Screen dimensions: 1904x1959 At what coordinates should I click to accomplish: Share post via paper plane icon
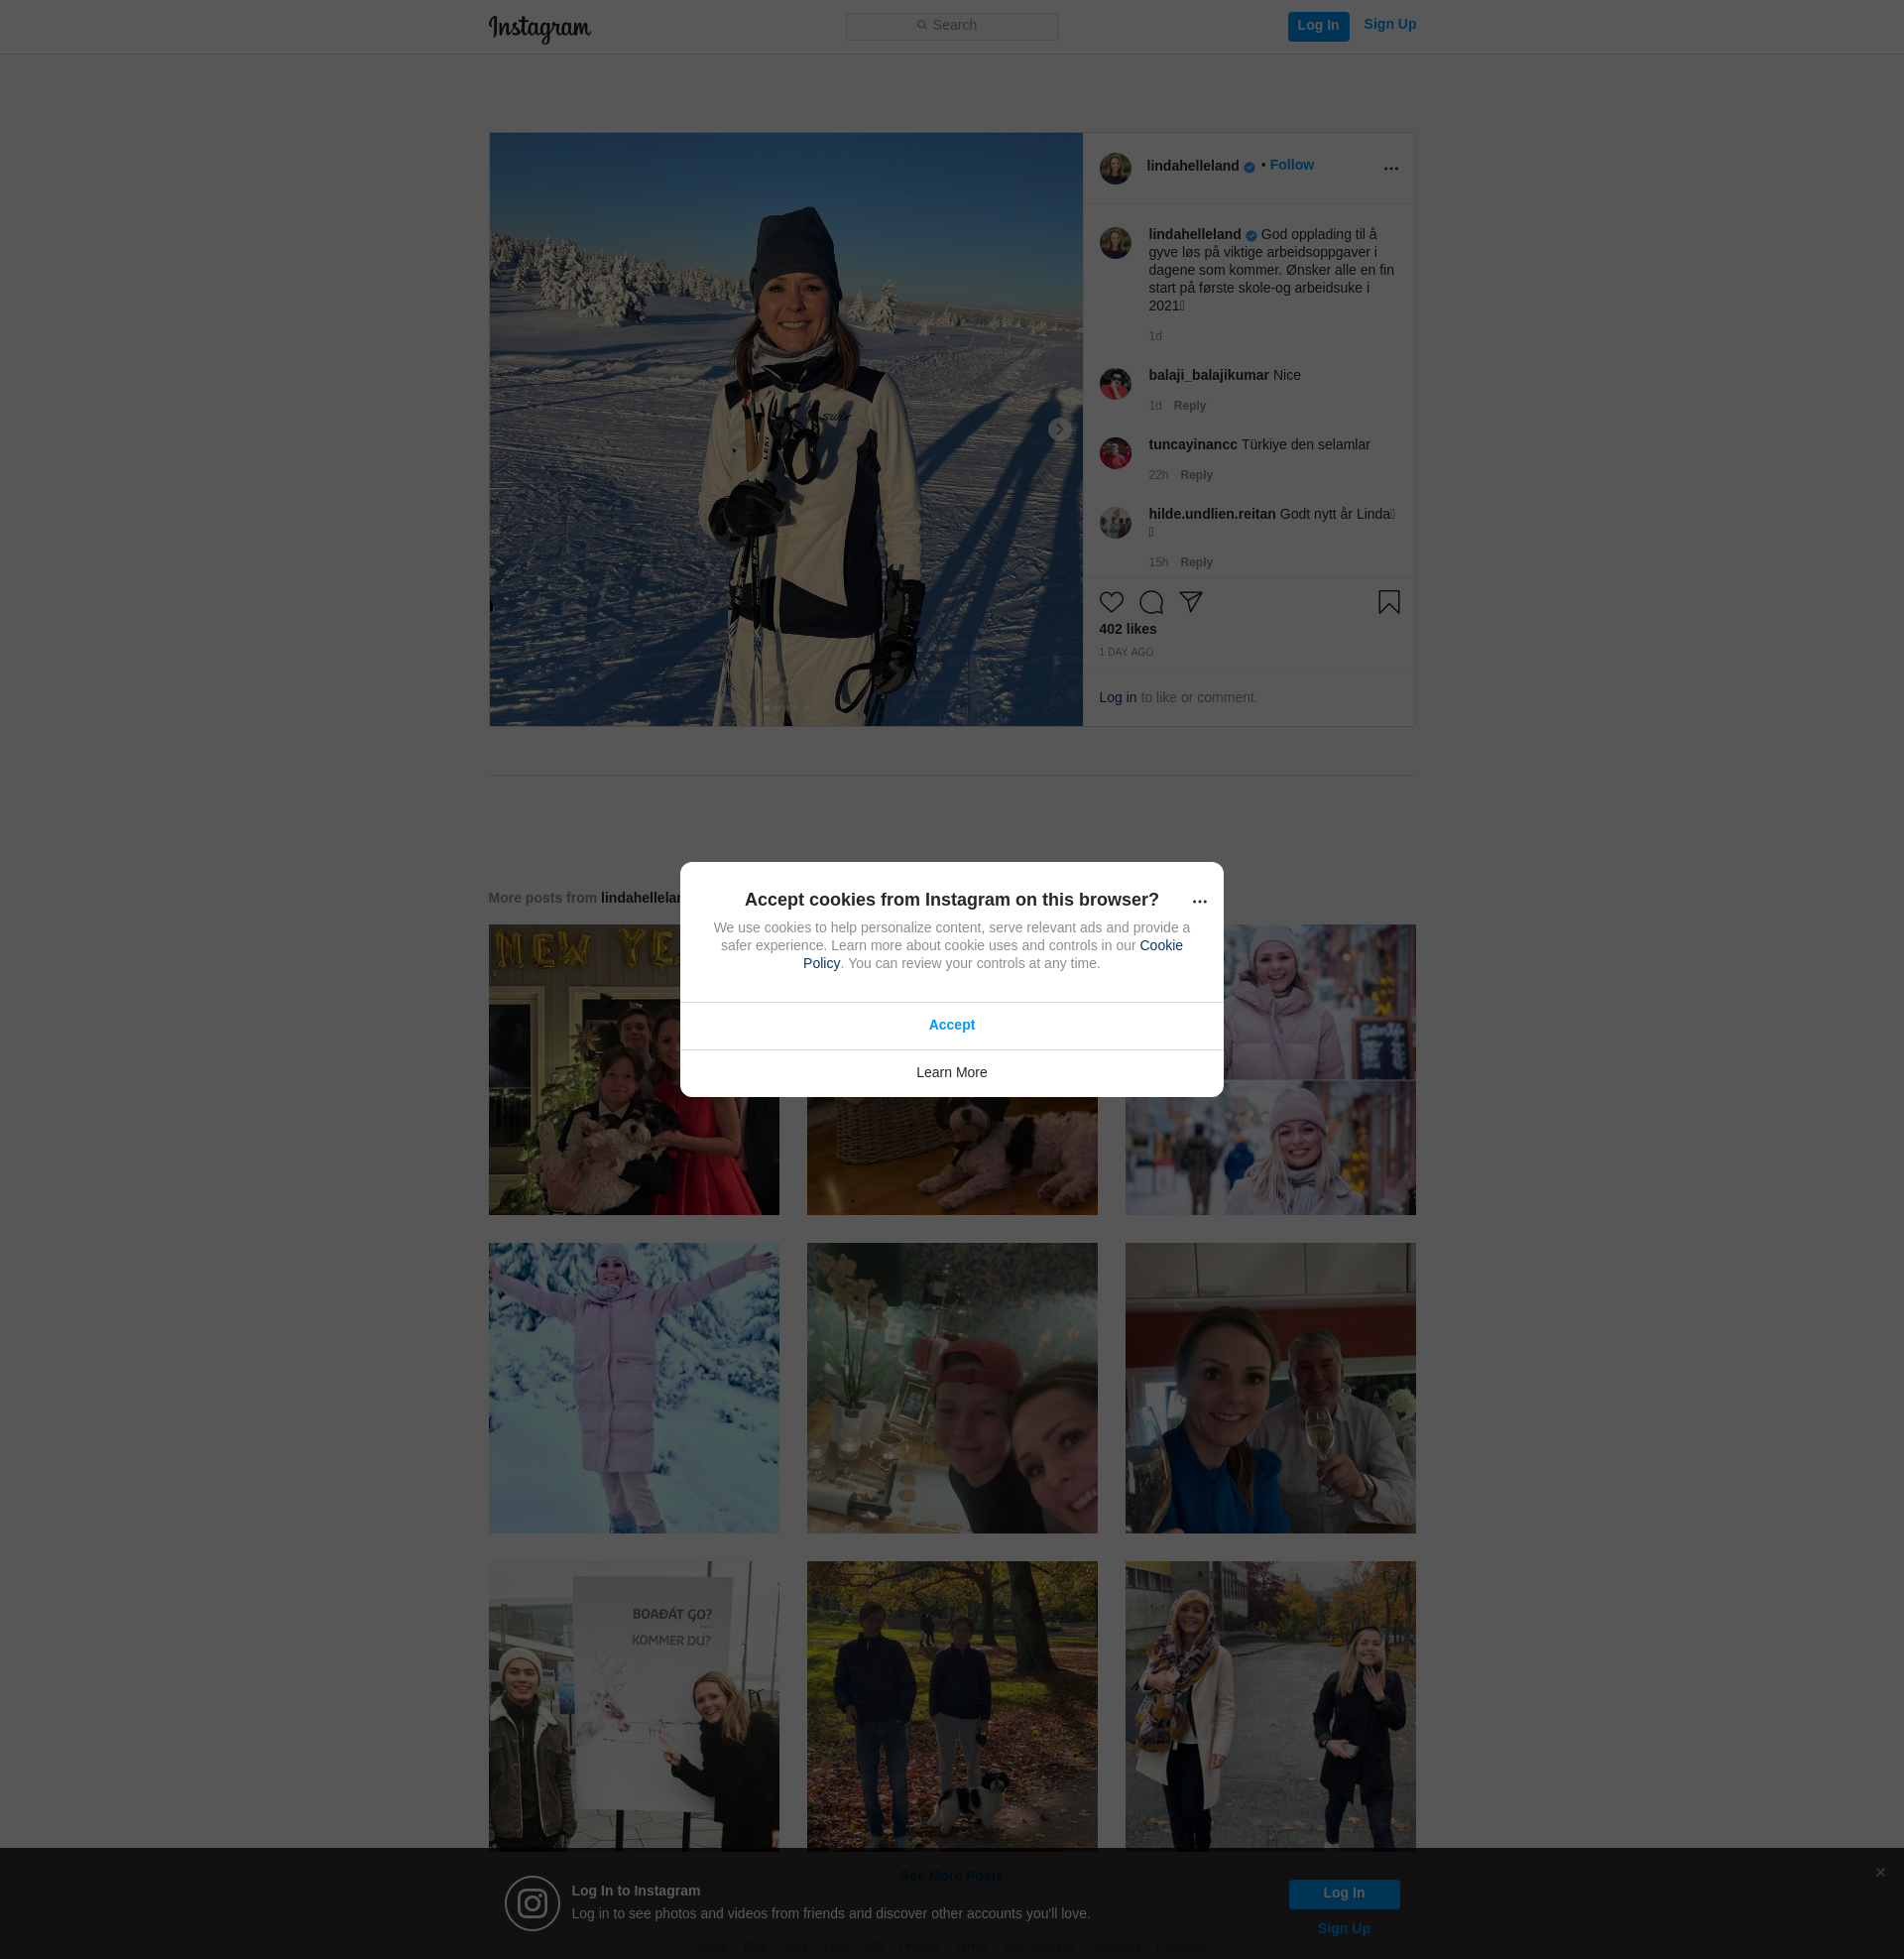tap(1190, 602)
